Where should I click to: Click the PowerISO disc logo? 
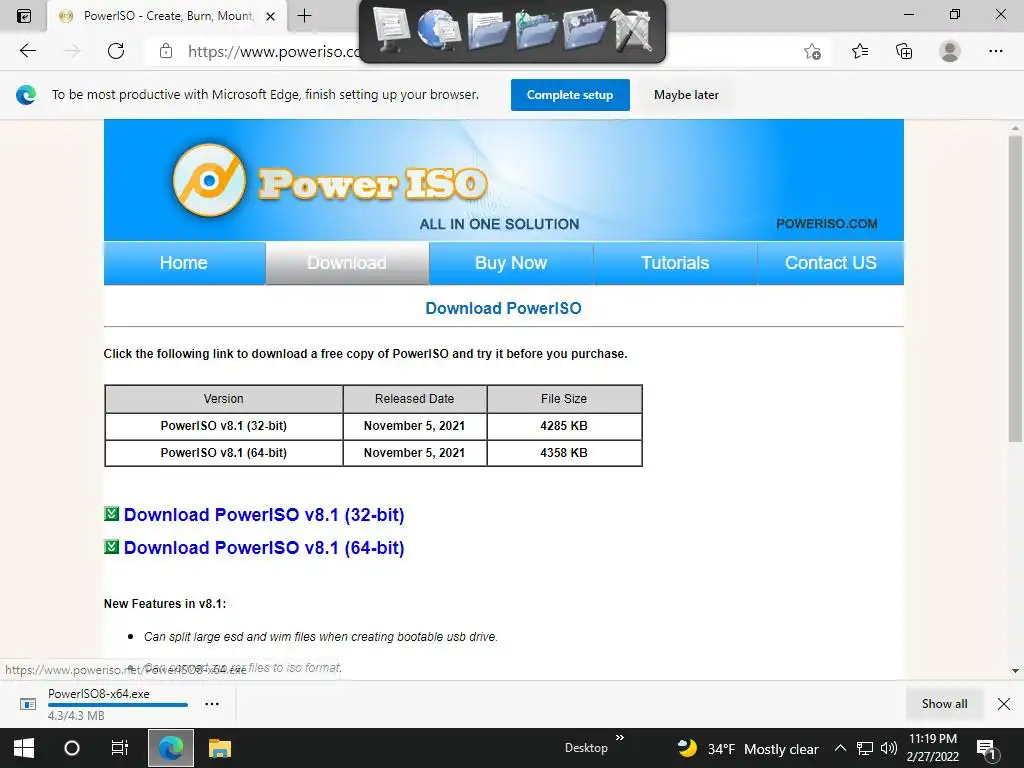(209, 180)
